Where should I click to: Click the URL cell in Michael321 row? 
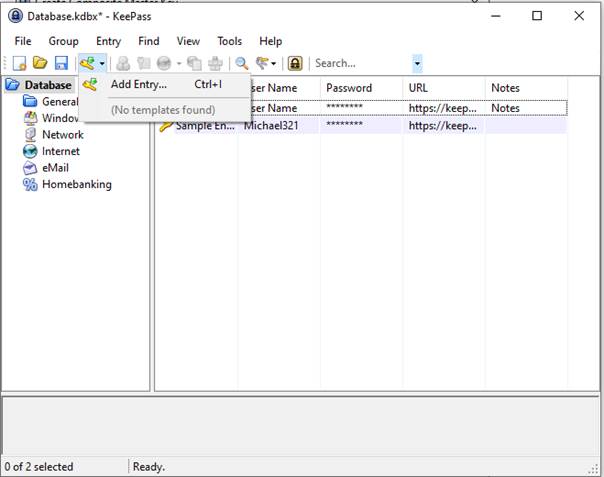443,126
